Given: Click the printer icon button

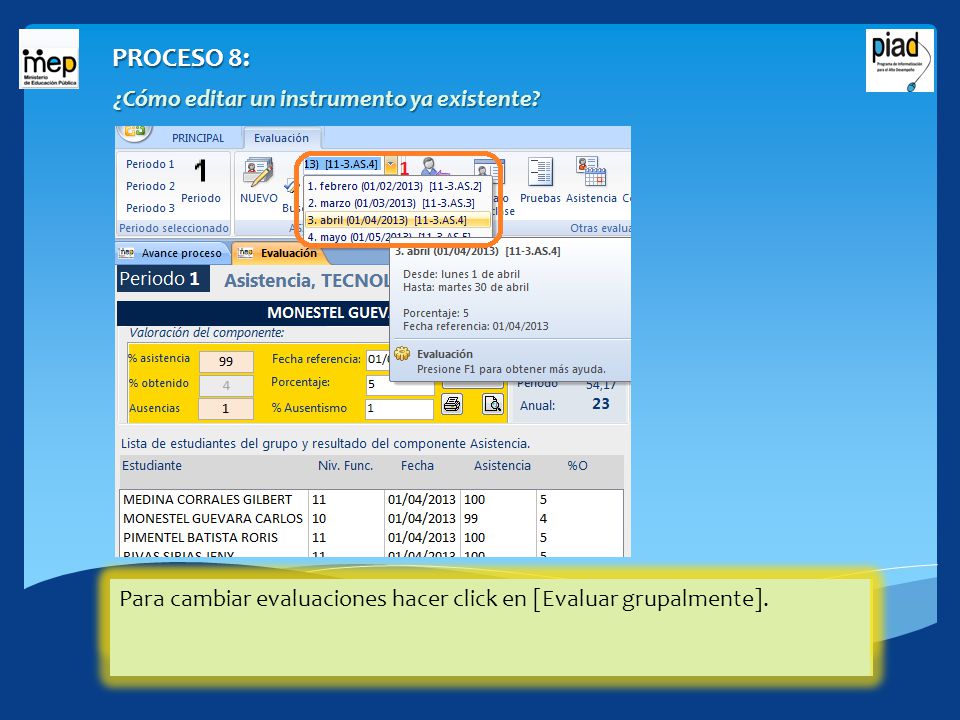Looking at the screenshot, I should [452, 404].
